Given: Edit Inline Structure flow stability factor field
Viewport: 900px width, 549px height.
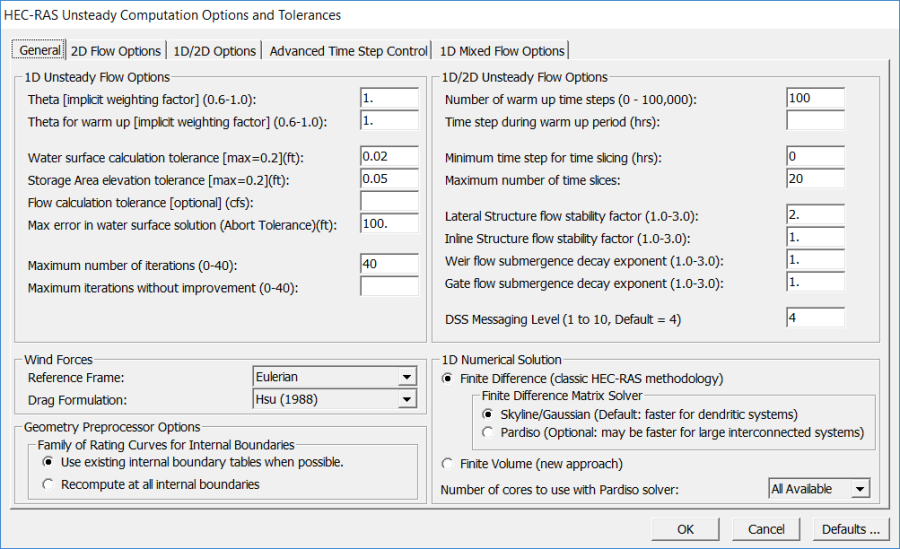Looking at the screenshot, I should (815, 237).
